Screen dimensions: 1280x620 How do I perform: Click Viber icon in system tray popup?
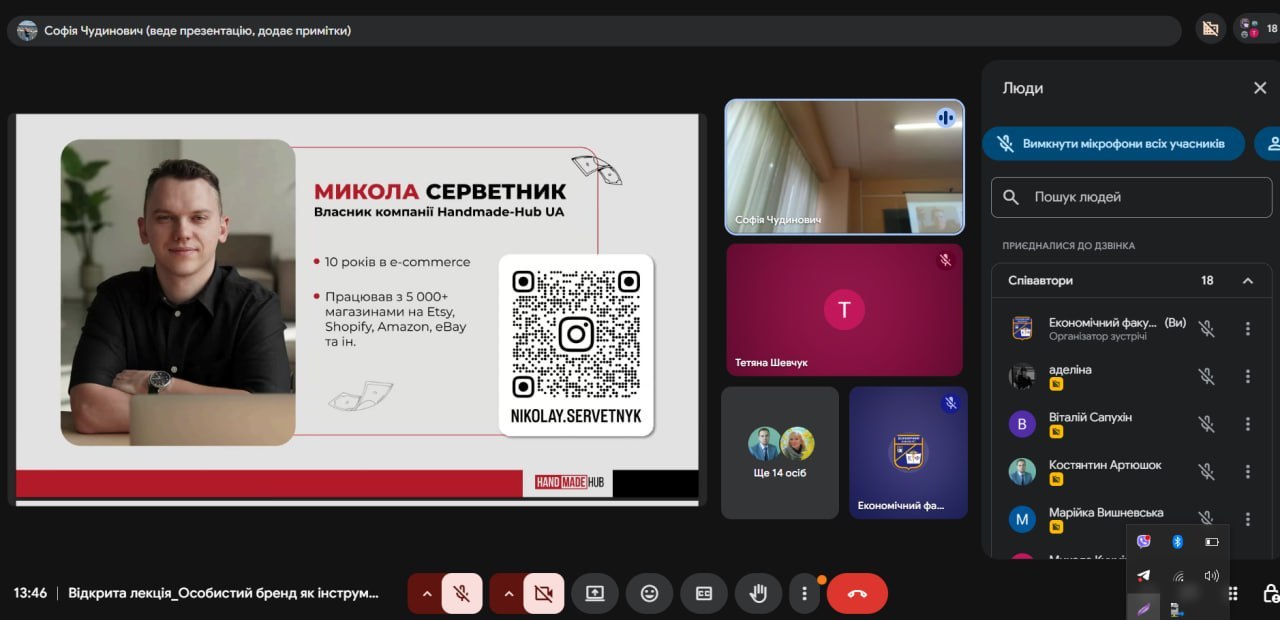[x=1144, y=542]
